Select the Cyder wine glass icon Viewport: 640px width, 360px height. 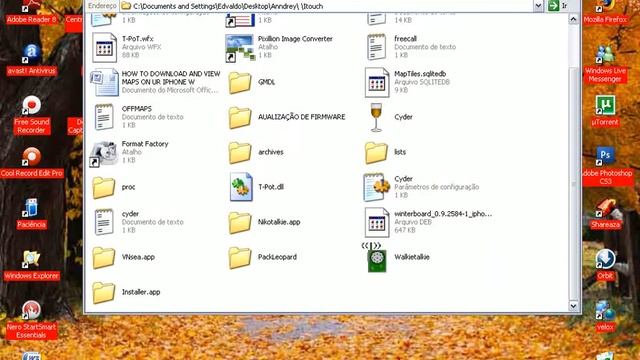pyautogui.click(x=376, y=118)
